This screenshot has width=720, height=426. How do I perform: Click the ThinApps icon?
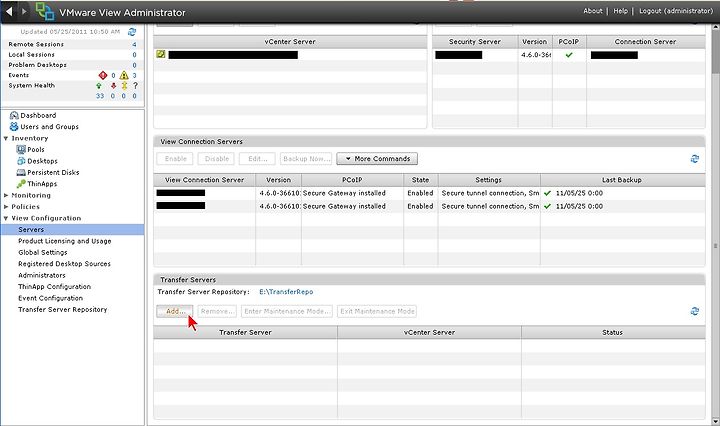21,184
